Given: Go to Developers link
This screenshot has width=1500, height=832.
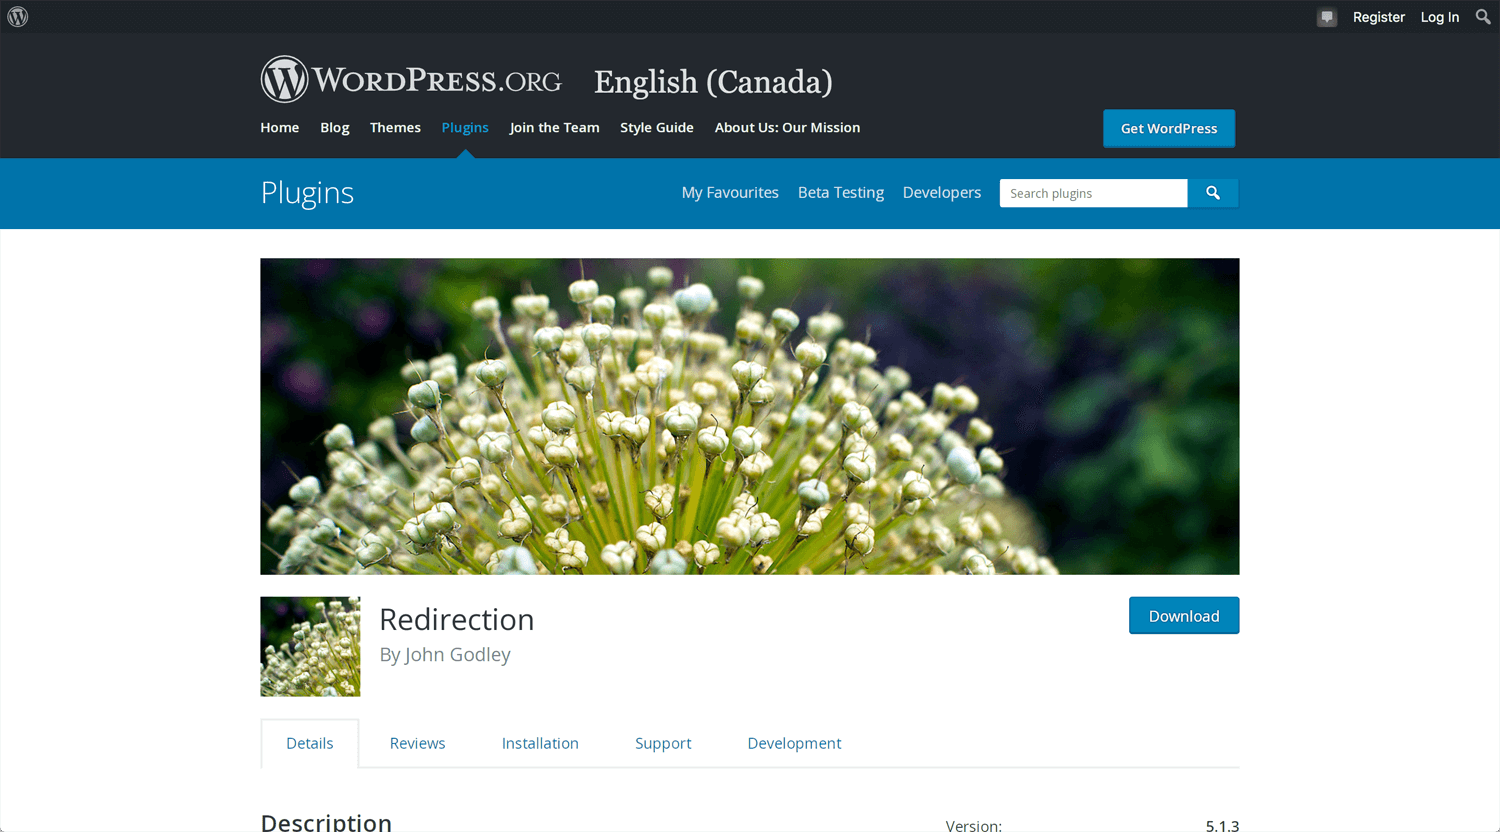Looking at the screenshot, I should click(942, 193).
